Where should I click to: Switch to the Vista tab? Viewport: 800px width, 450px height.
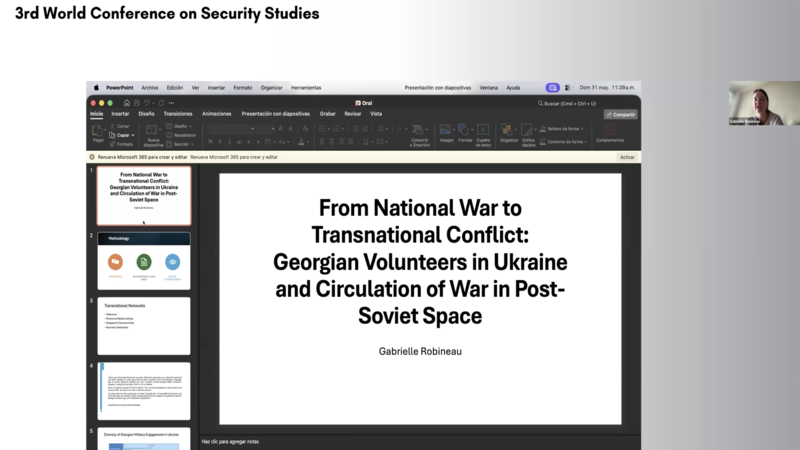tap(376, 114)
